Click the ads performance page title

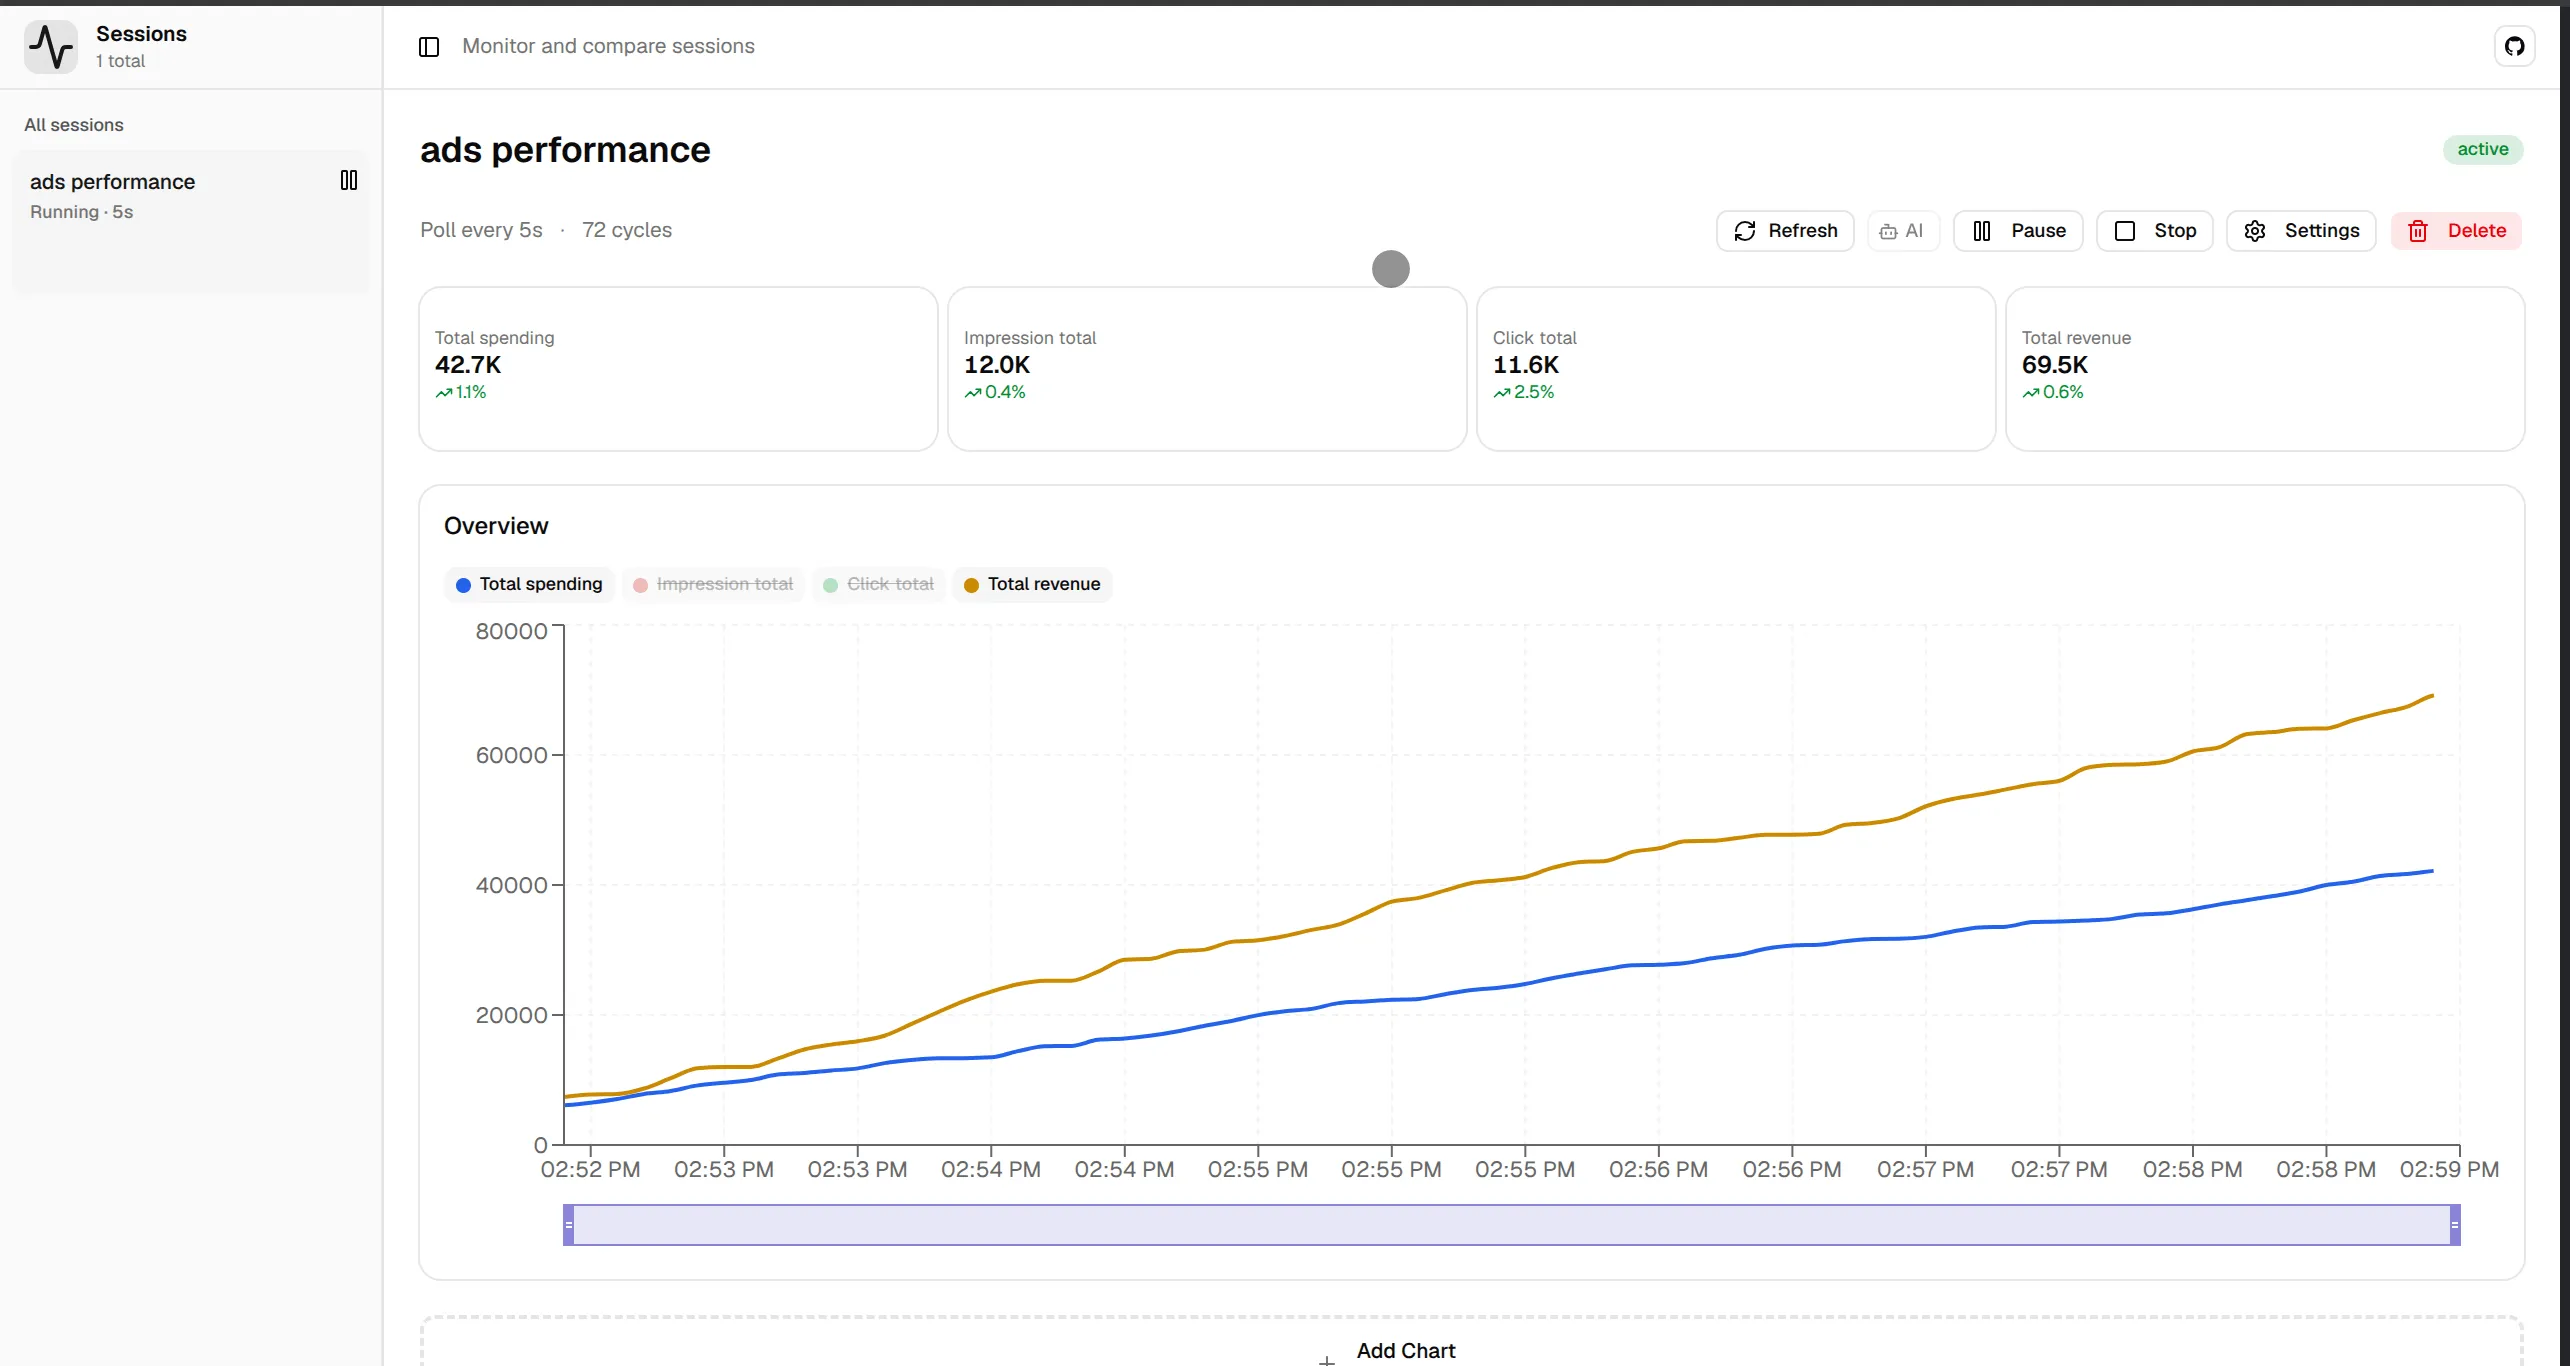coord(565,150)
